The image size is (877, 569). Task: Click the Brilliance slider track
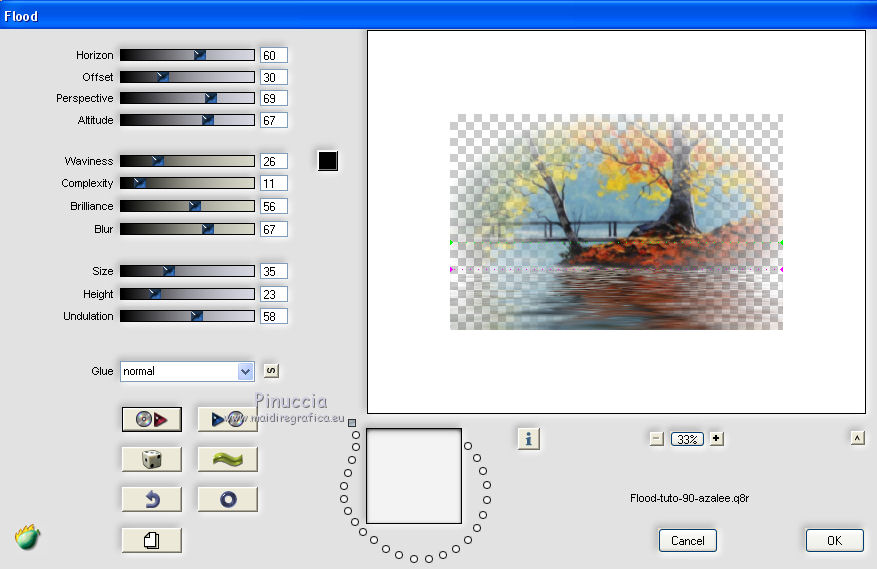[x=187, y=206]
